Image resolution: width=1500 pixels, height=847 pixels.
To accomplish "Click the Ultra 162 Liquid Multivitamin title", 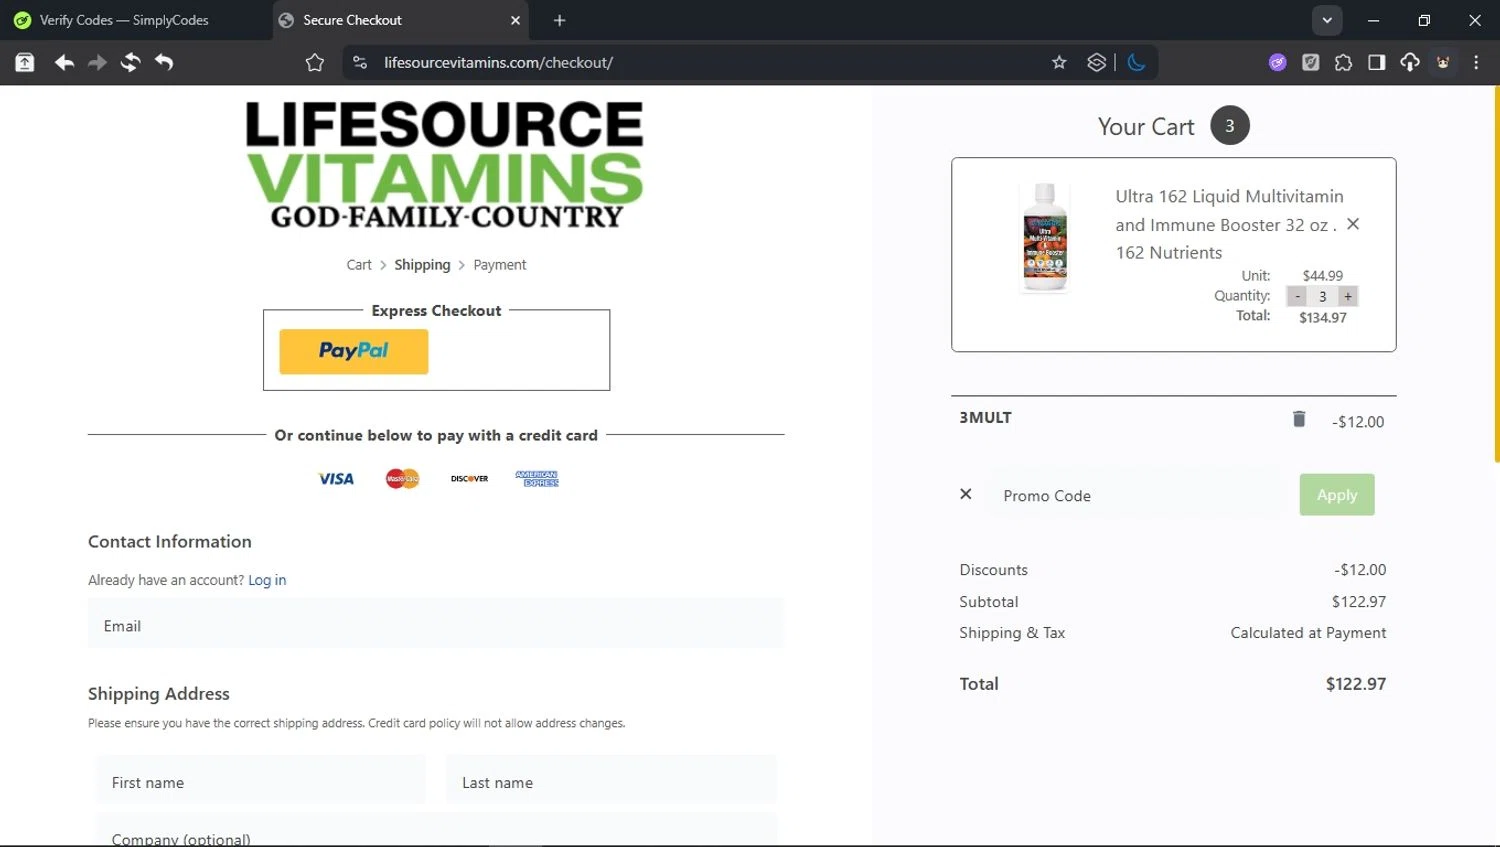I will (x=1229, y=224).
